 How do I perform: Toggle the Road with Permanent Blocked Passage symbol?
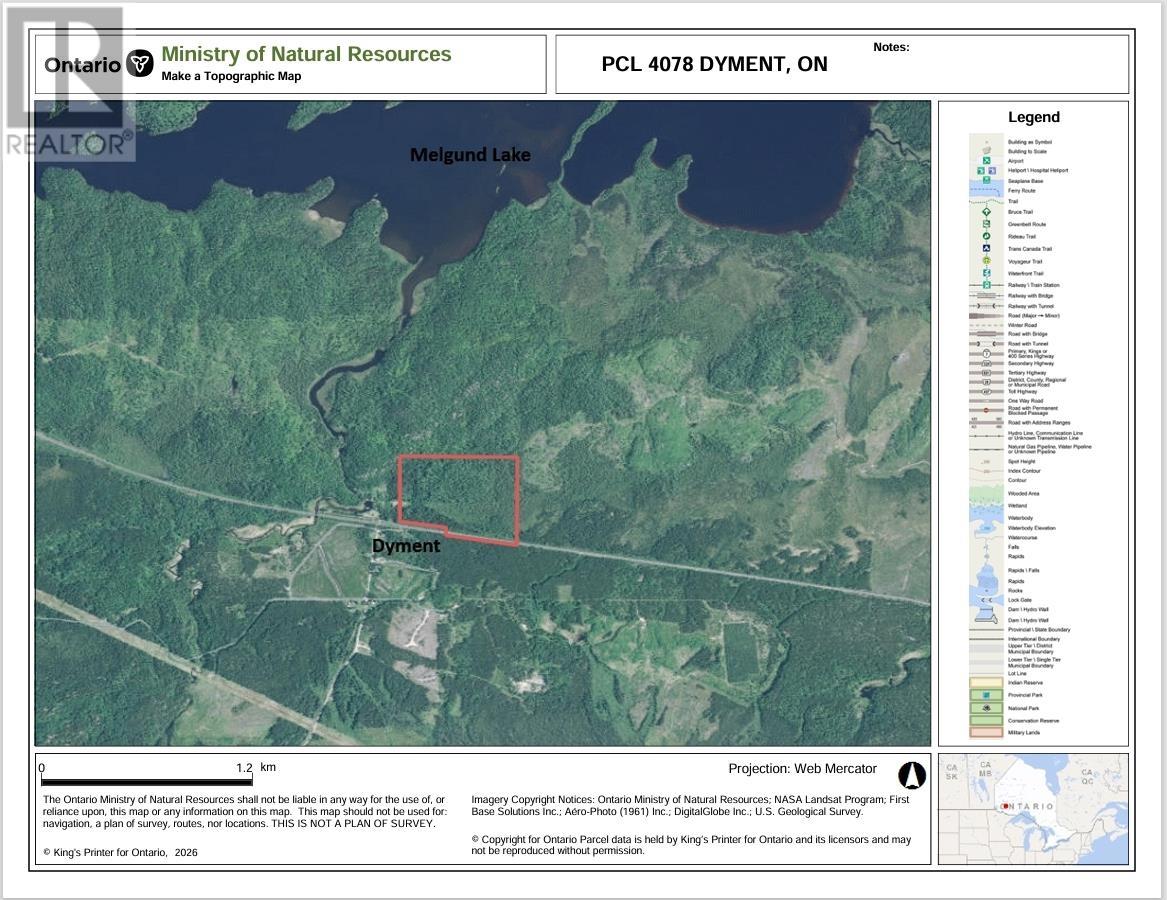[x=986, y=410]
